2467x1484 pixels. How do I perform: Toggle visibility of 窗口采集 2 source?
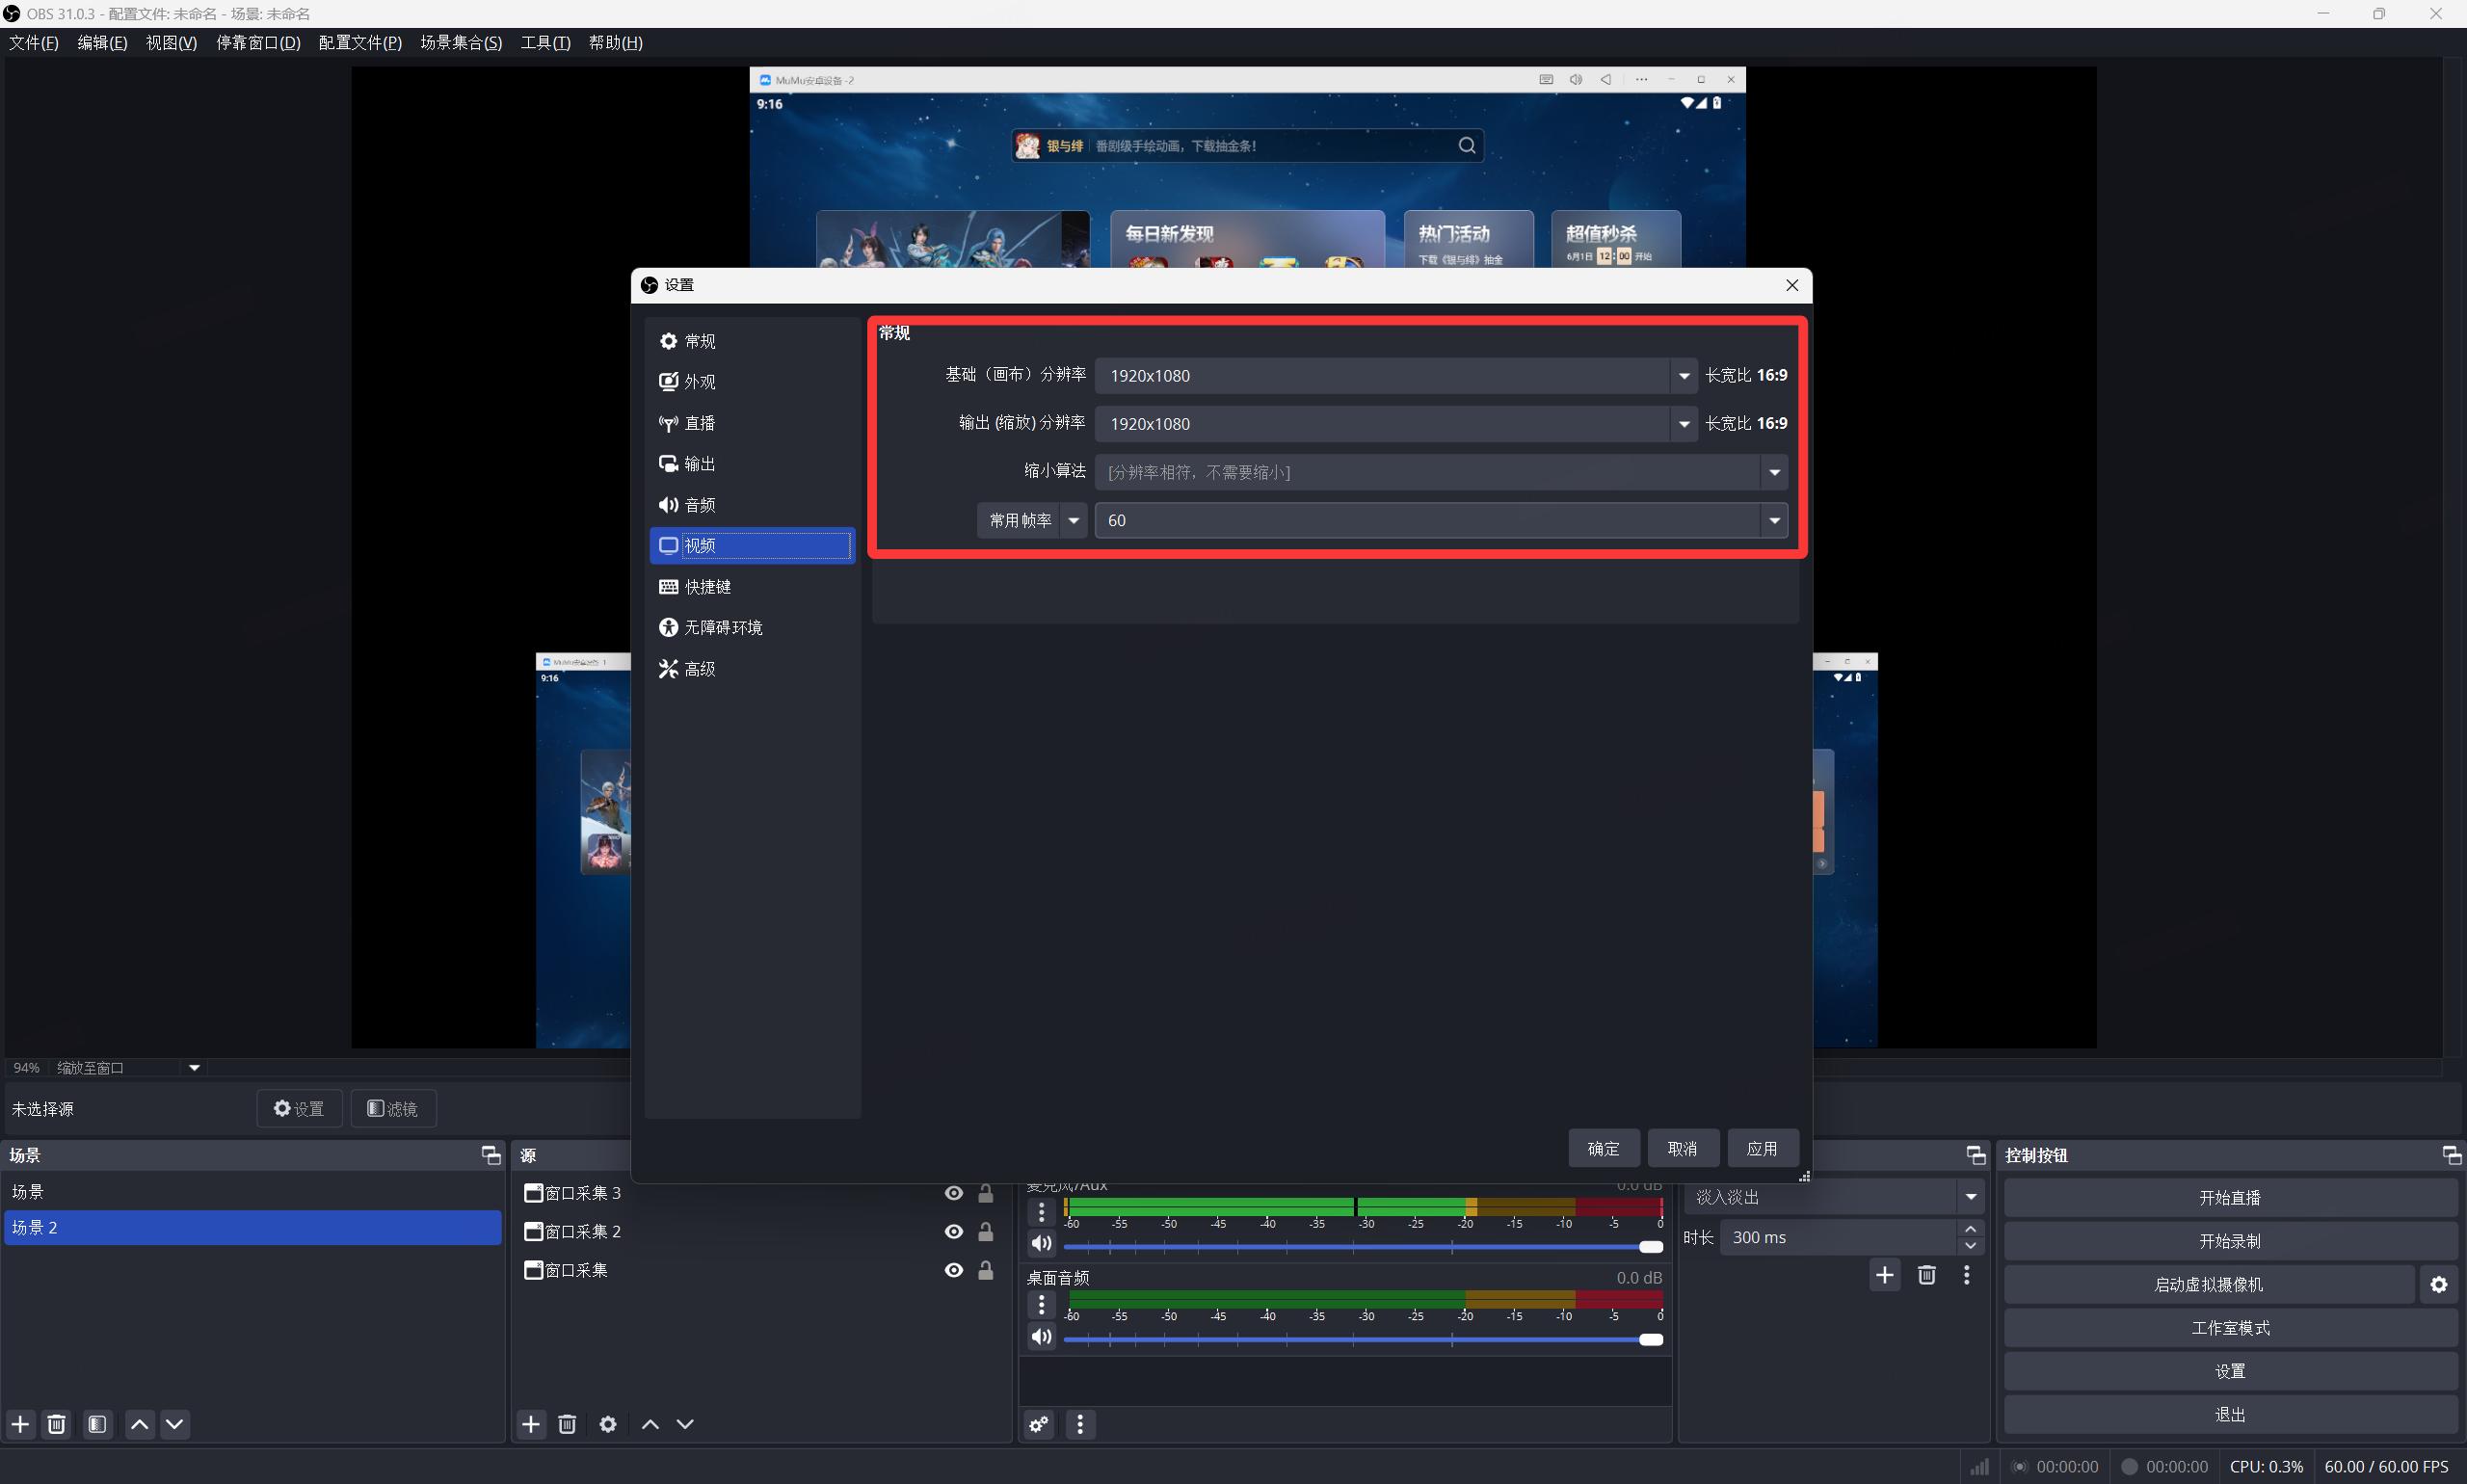point(953,1232)
